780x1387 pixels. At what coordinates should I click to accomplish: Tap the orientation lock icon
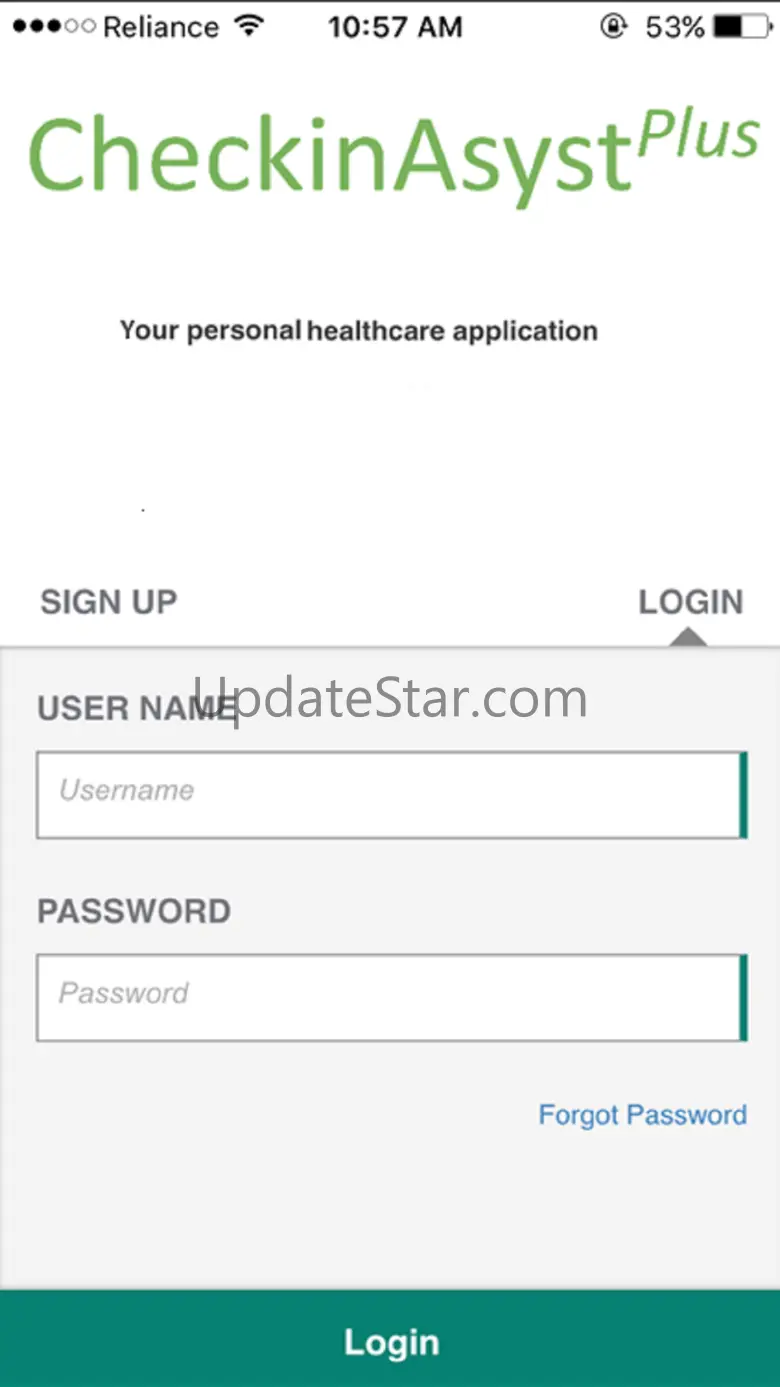[614, 26]
